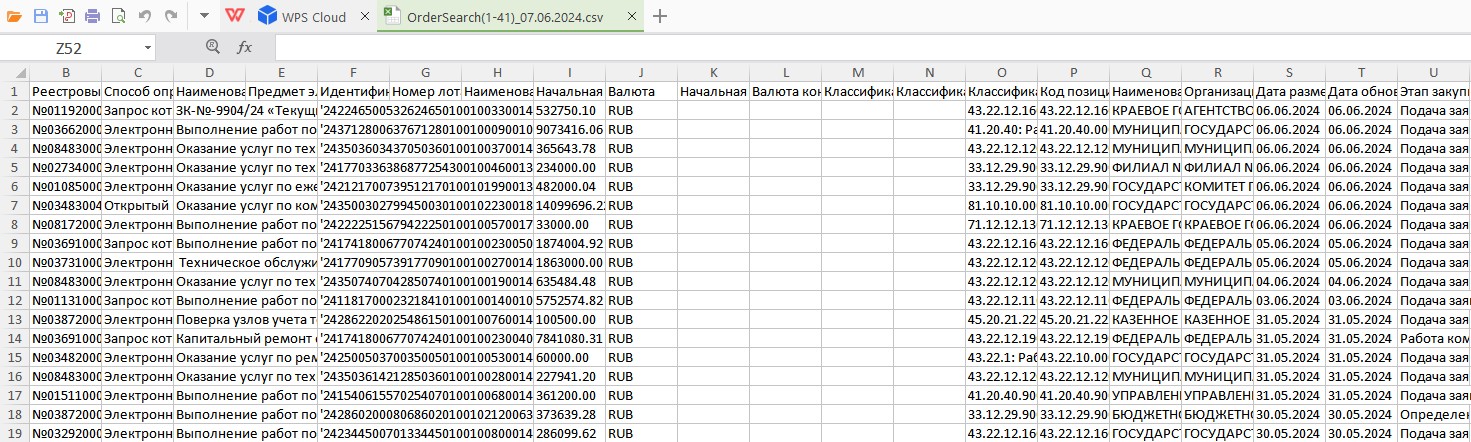Click the Select All corner triangle

pyautogui.click(x=14, y=72)
